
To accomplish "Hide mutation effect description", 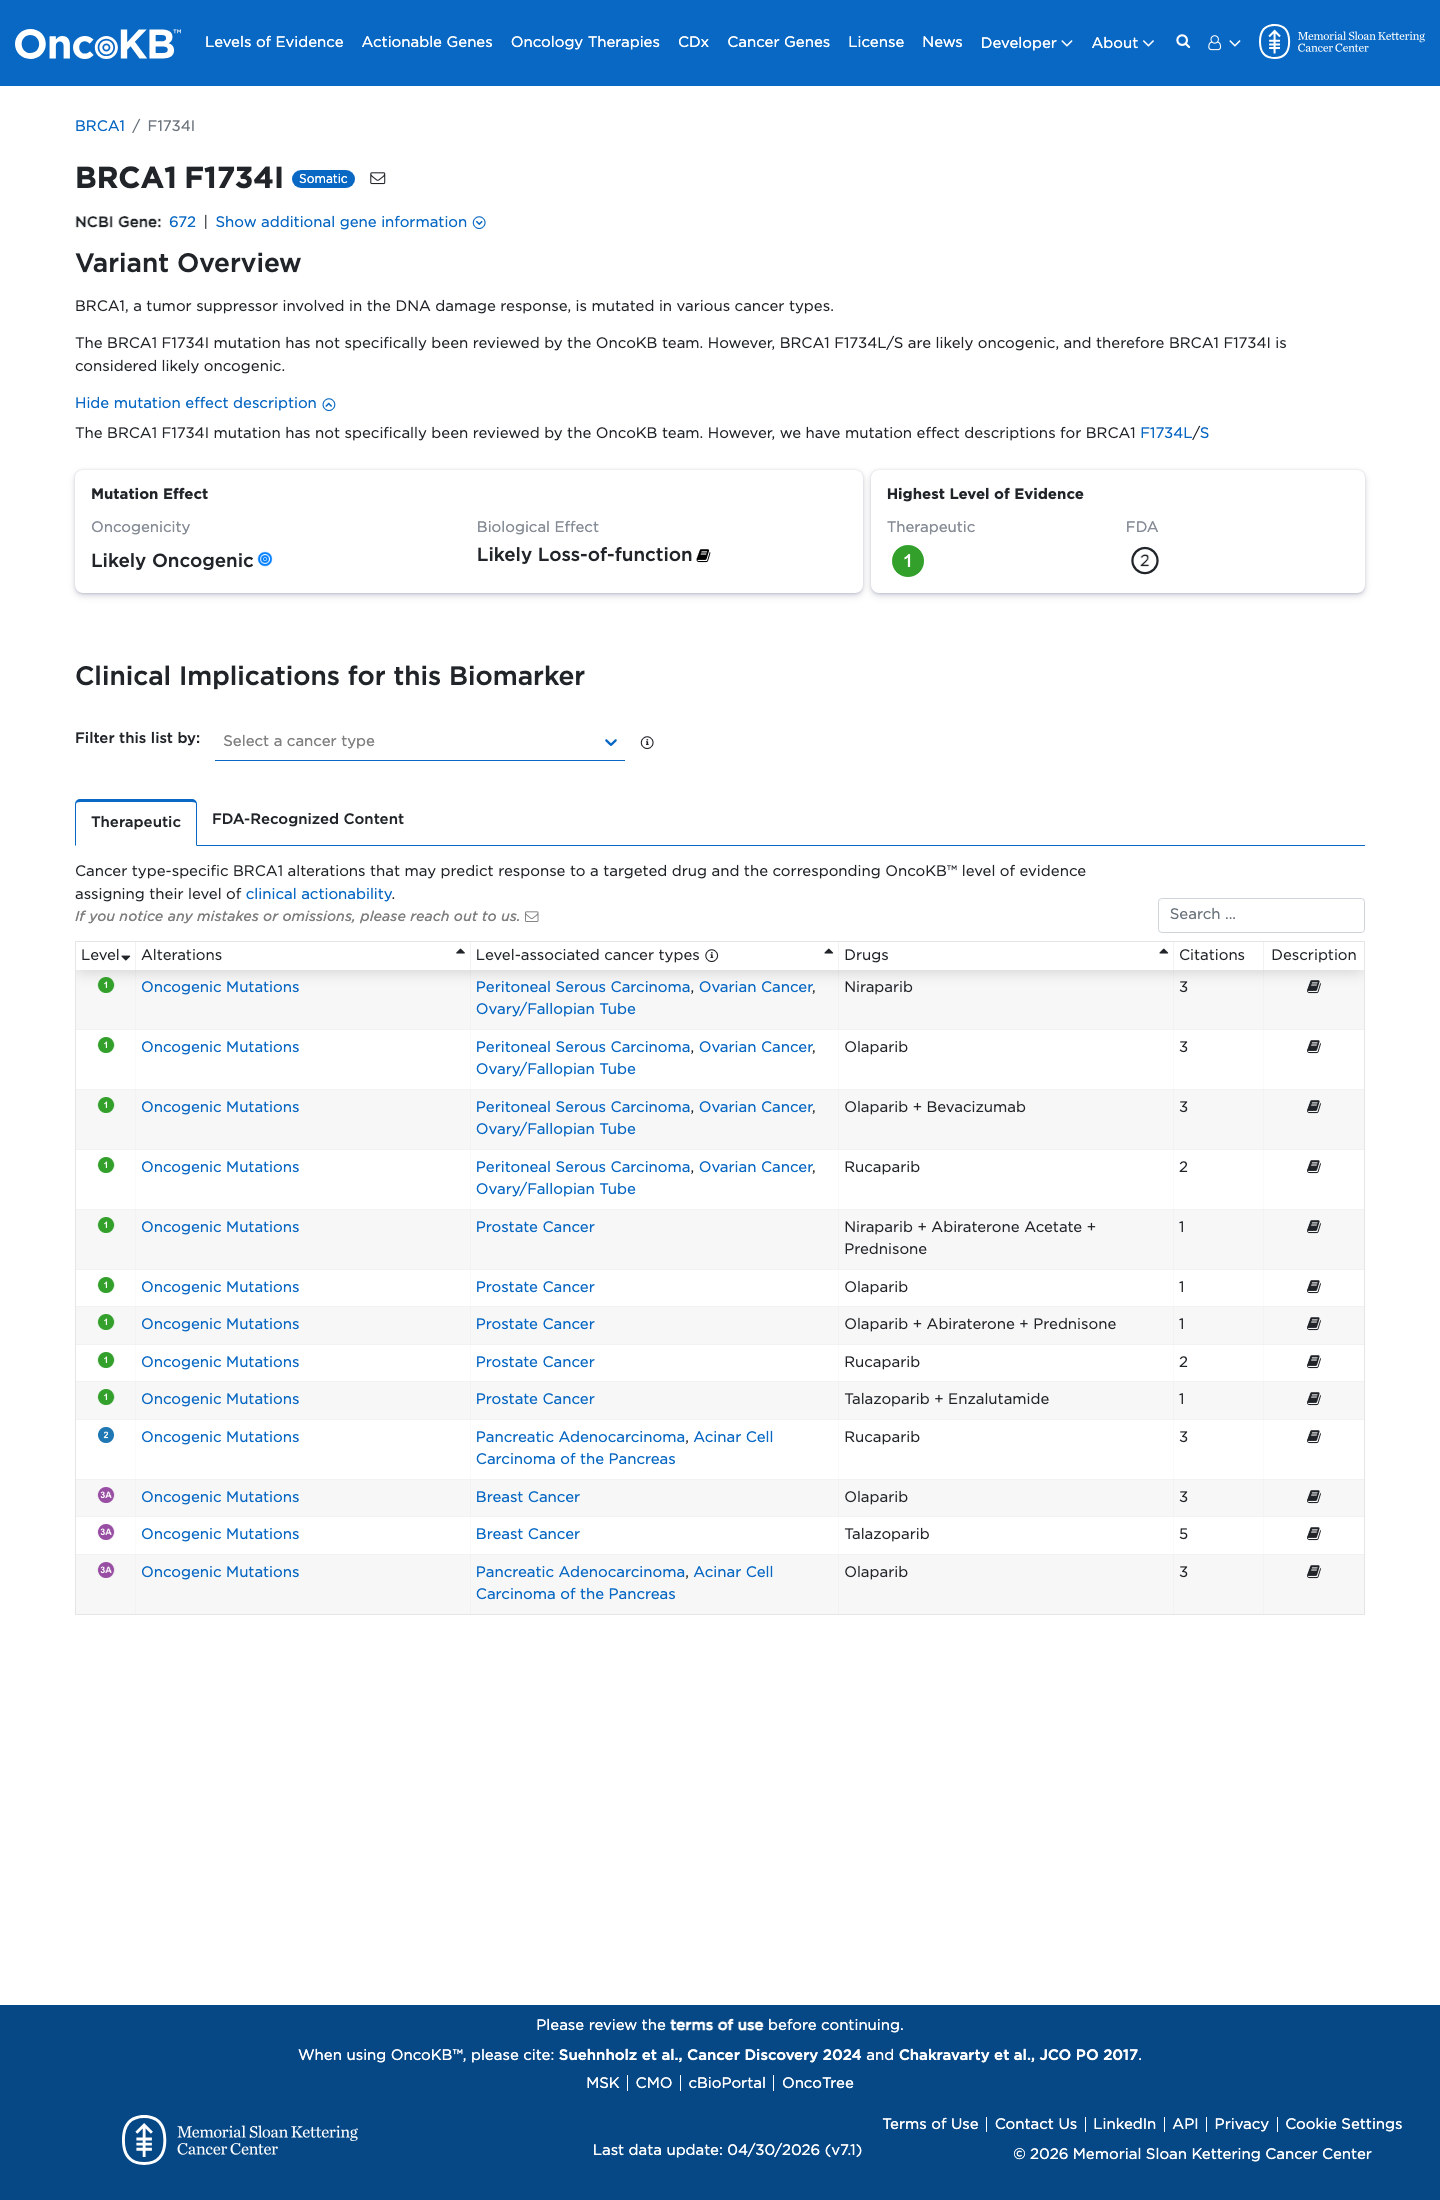I will (205, 403).
